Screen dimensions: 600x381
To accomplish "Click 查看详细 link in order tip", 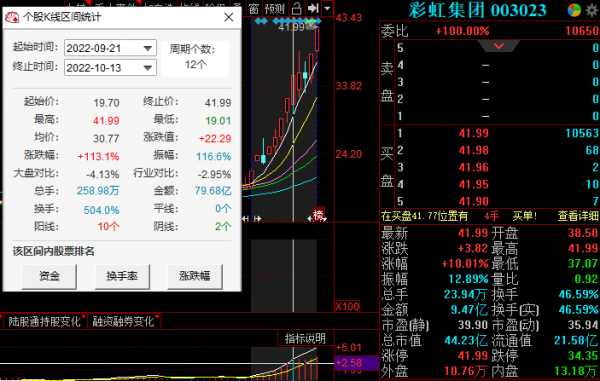I will [x=578, y=217].
